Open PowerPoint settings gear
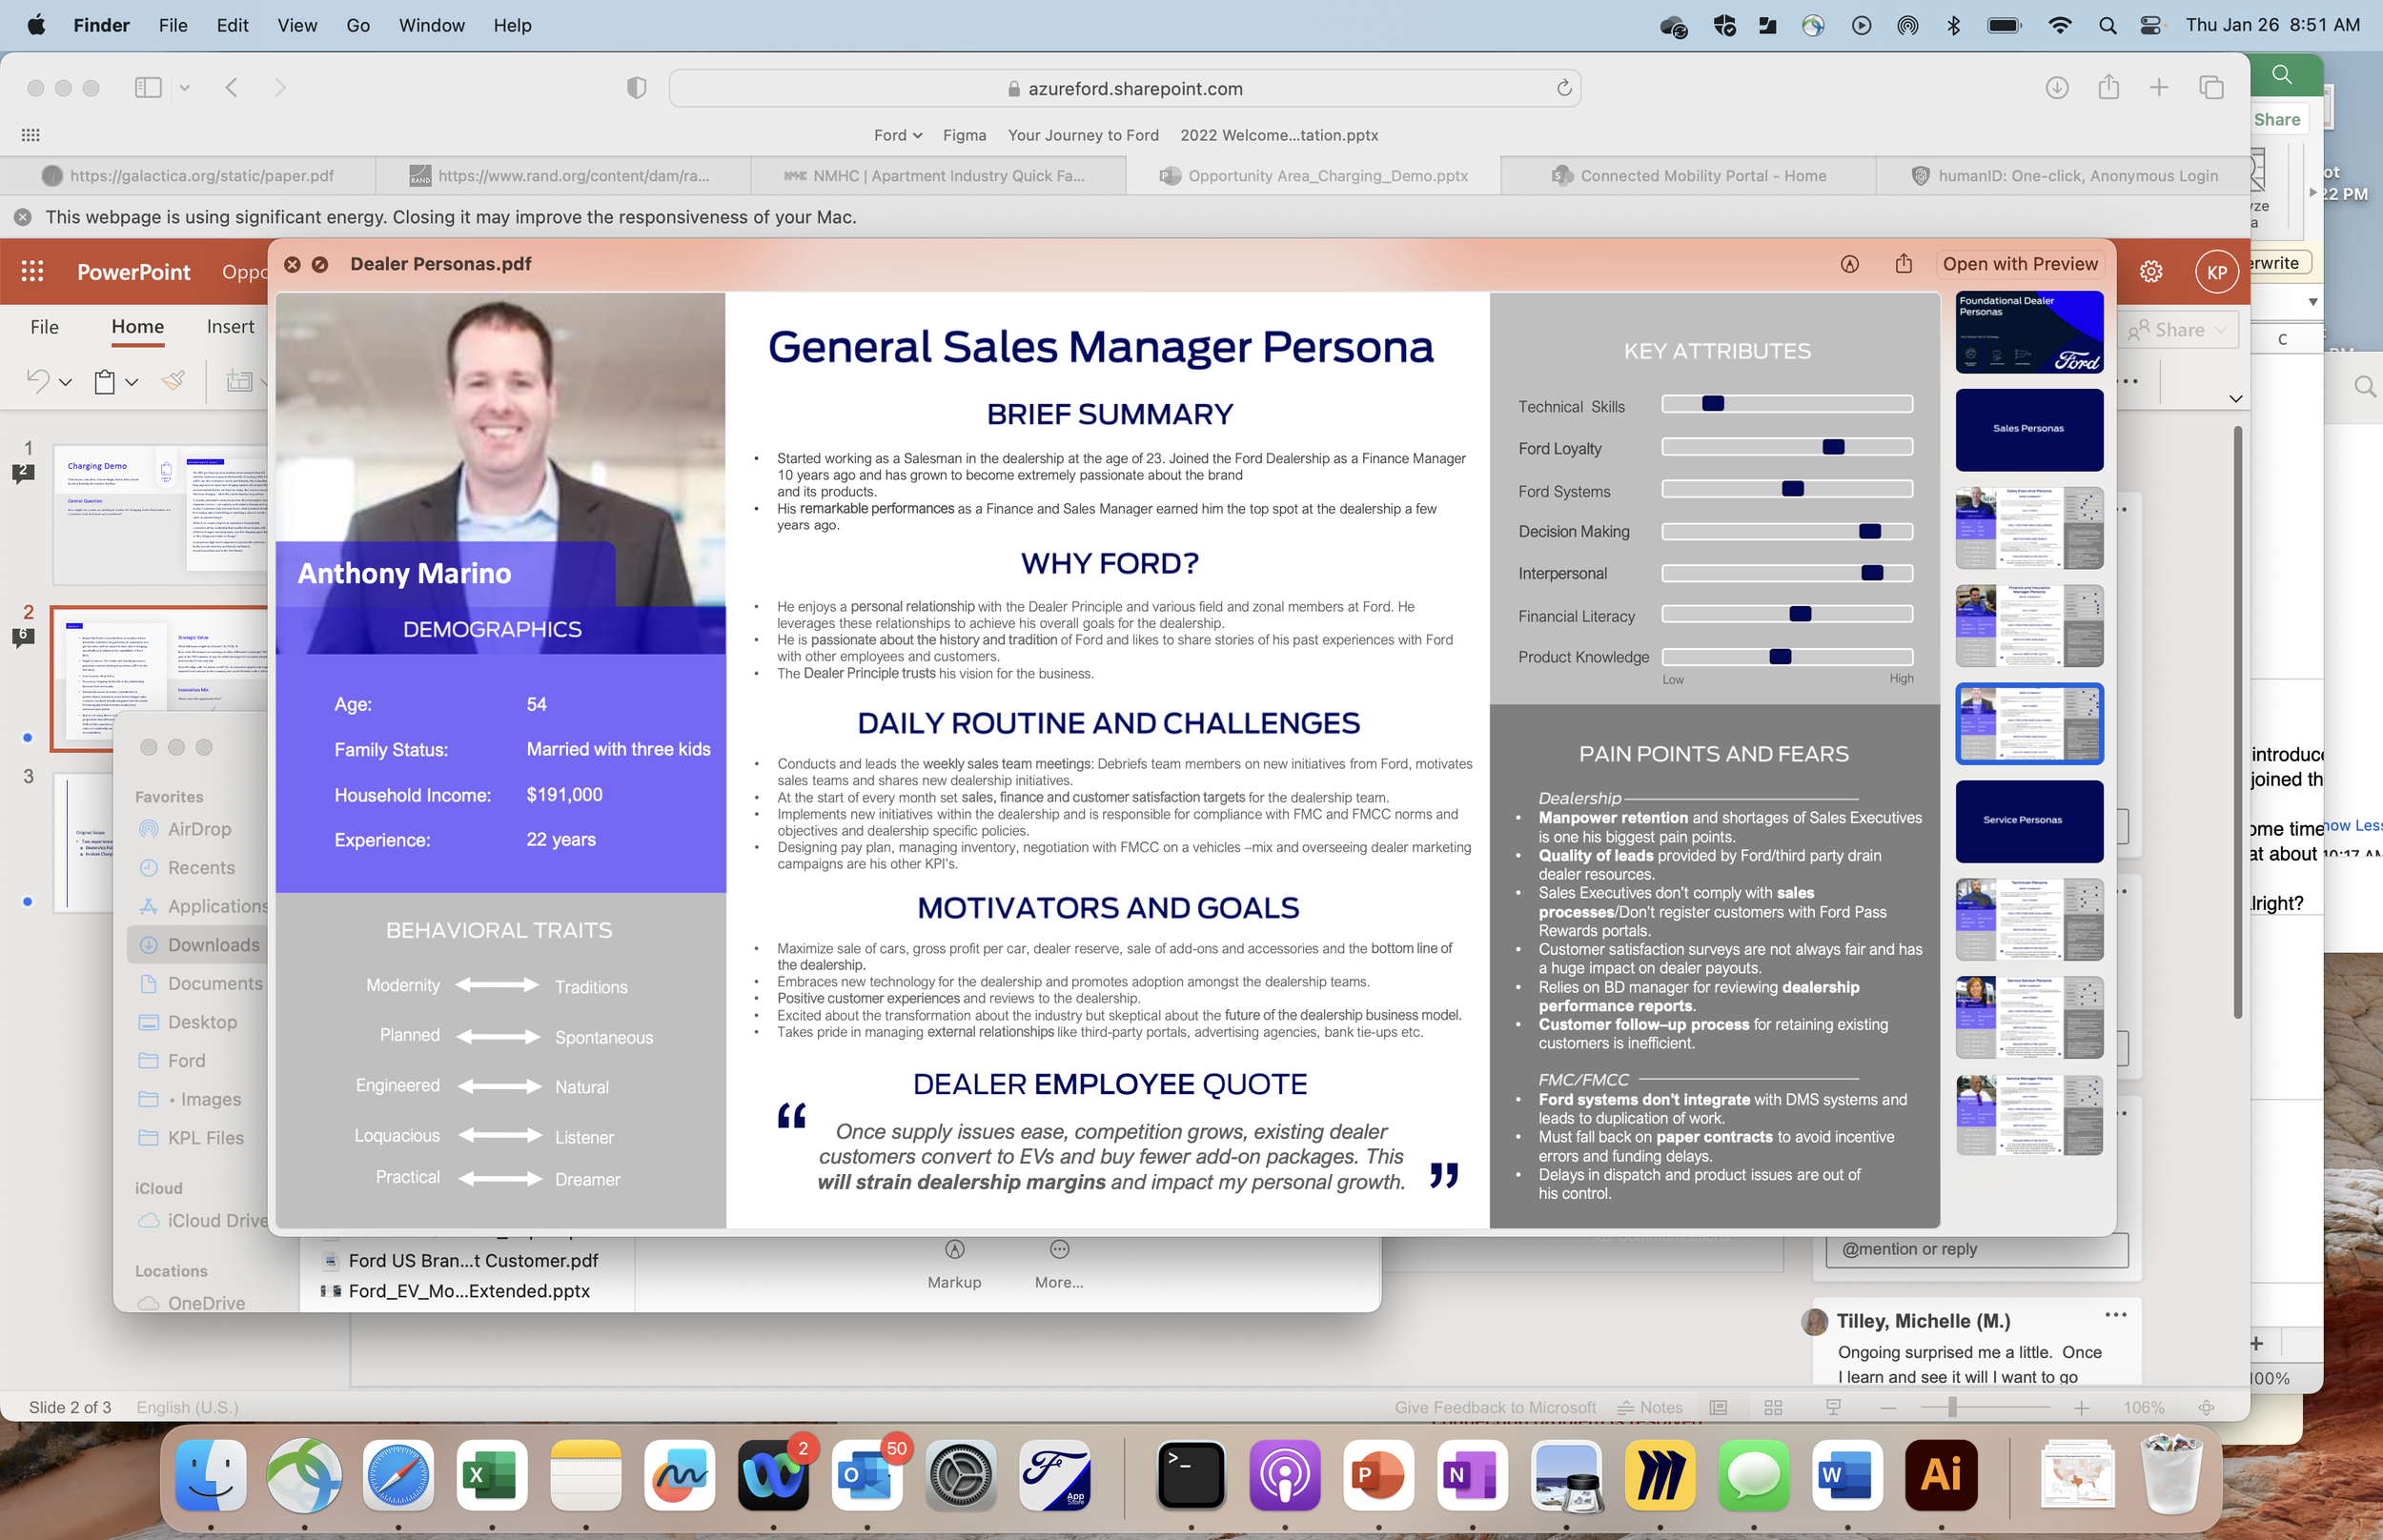This screenshot has height=1540, width=2383. (x=2151, y=271)
